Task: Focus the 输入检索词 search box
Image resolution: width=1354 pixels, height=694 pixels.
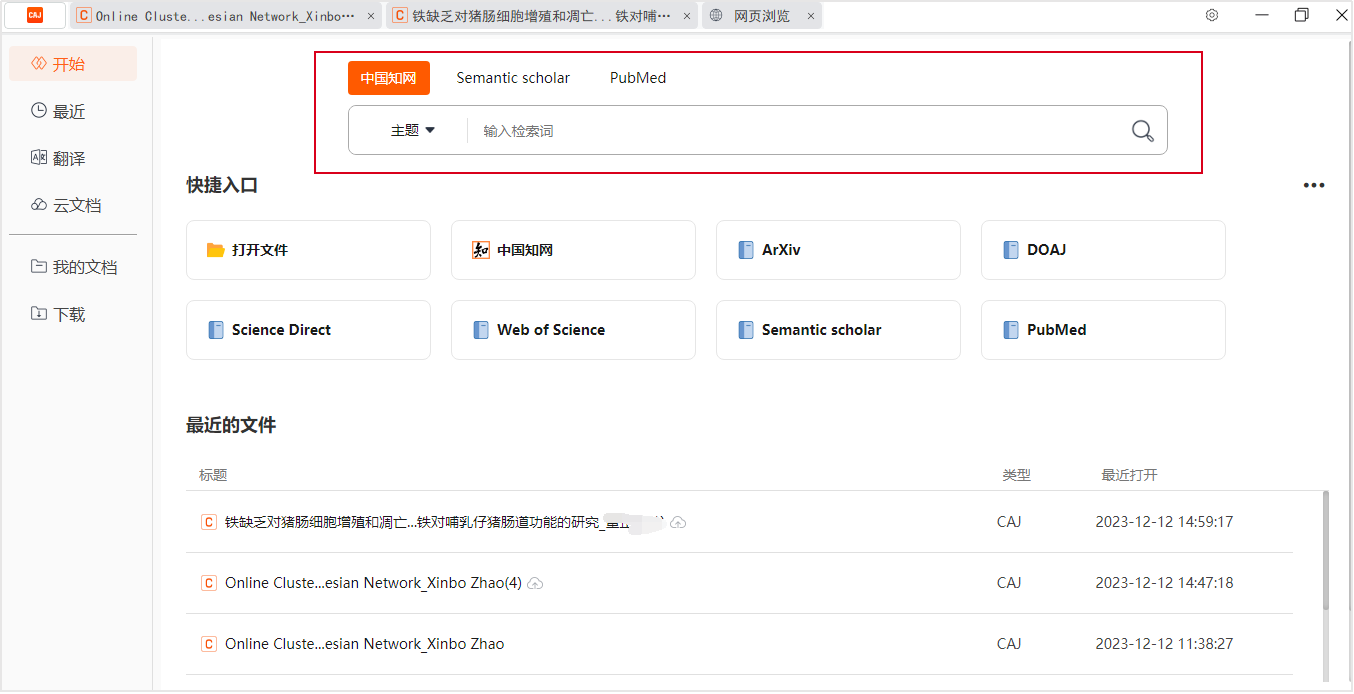Action: point(800,131)
